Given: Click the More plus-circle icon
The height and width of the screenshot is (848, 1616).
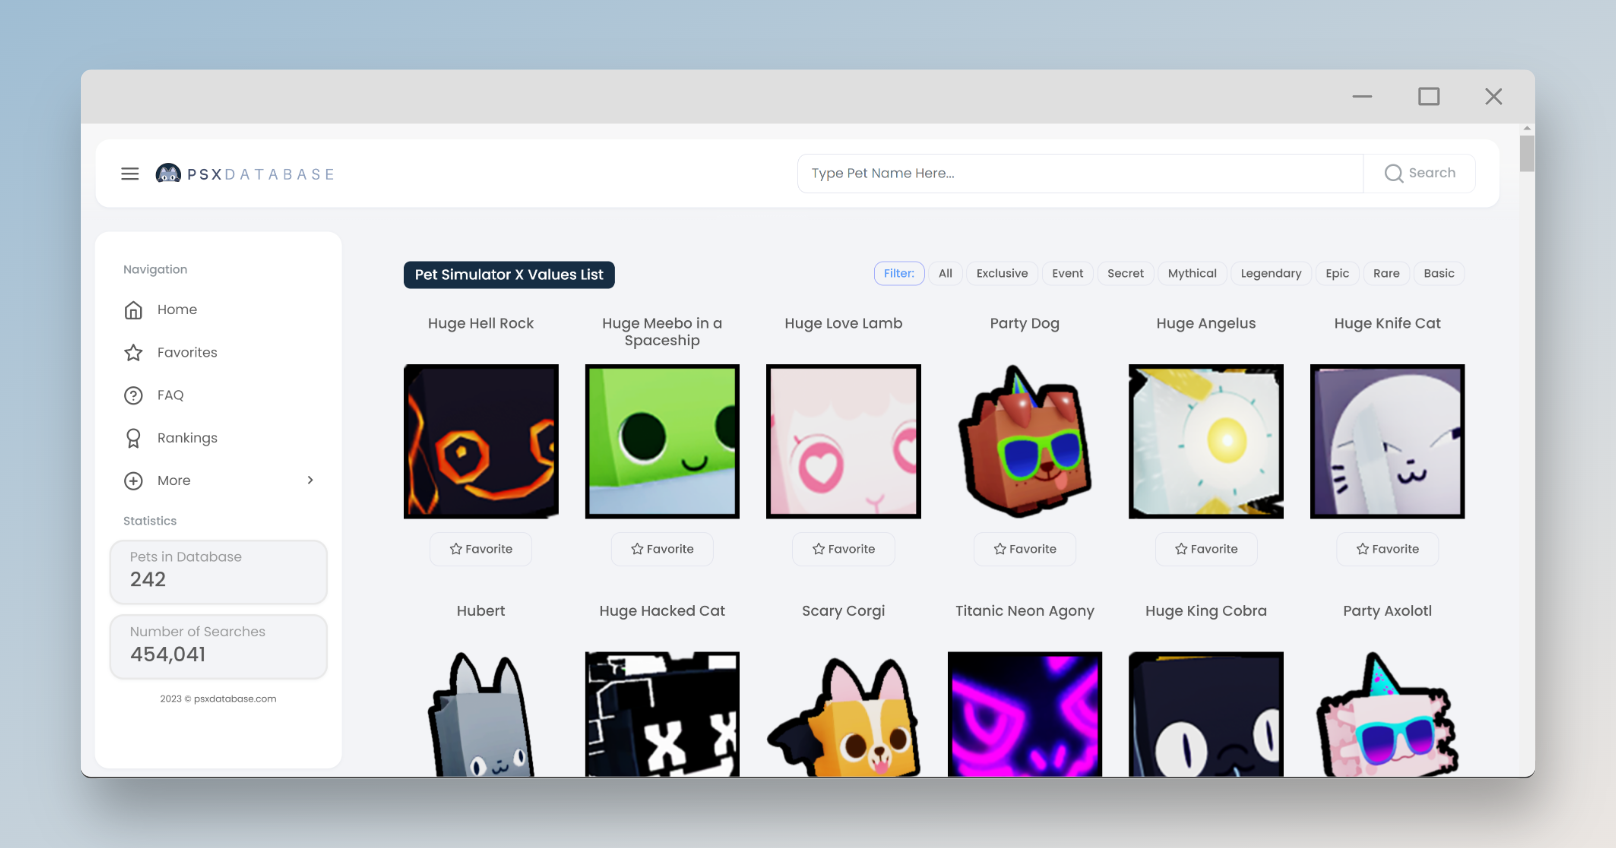Looking at the screenshot, I should tap(133, 481).
